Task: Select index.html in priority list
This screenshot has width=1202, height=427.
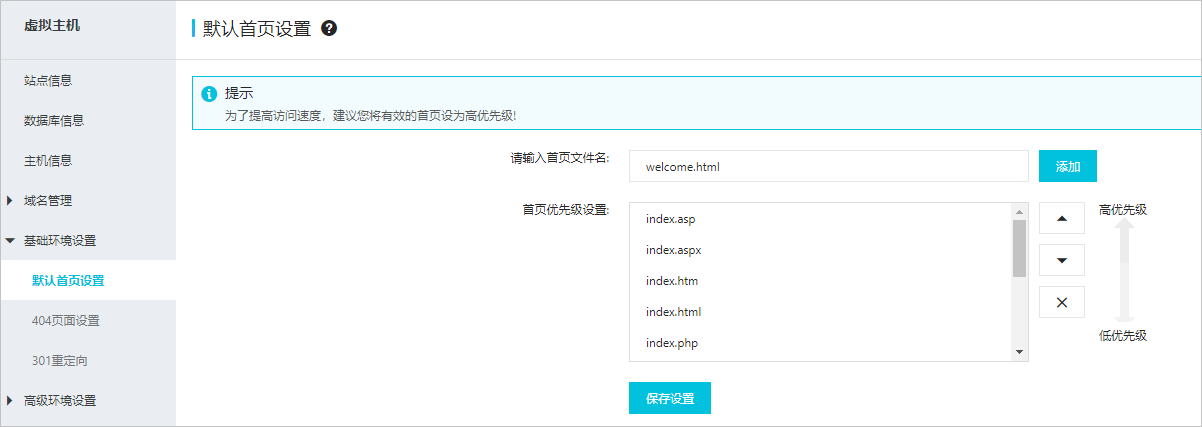Action: click(x=821, y=312)
